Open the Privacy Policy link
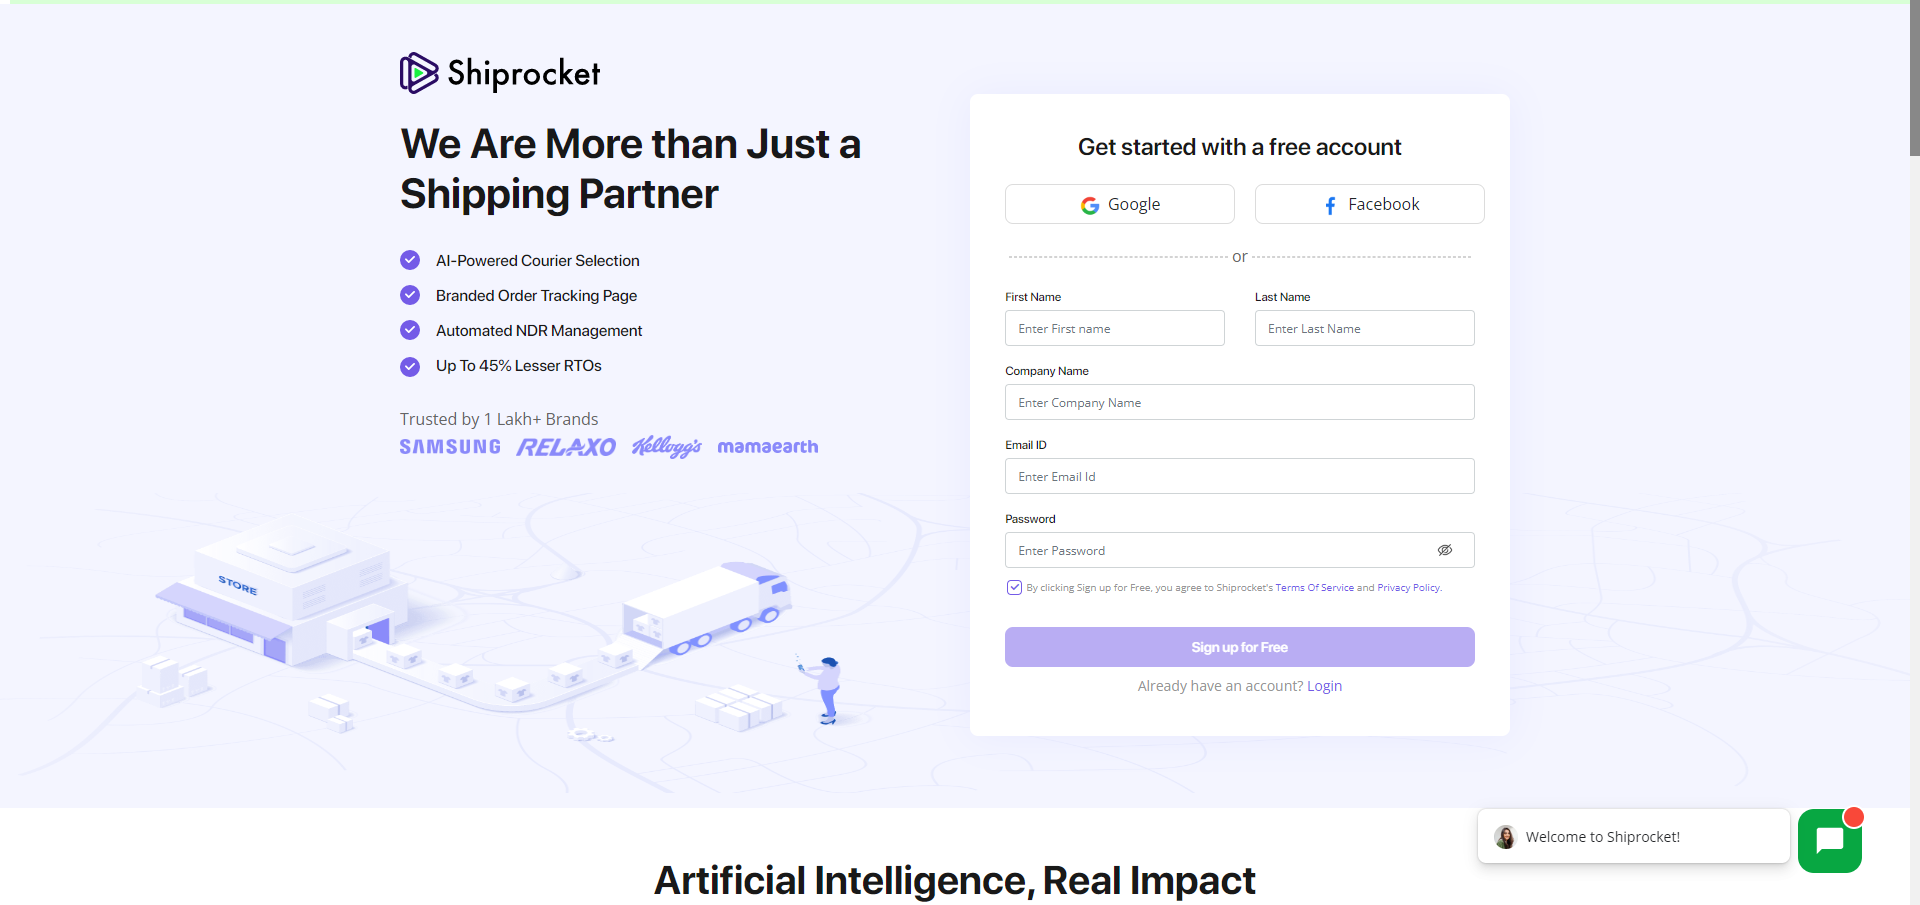The image size is (1920, 905). 1407,587
